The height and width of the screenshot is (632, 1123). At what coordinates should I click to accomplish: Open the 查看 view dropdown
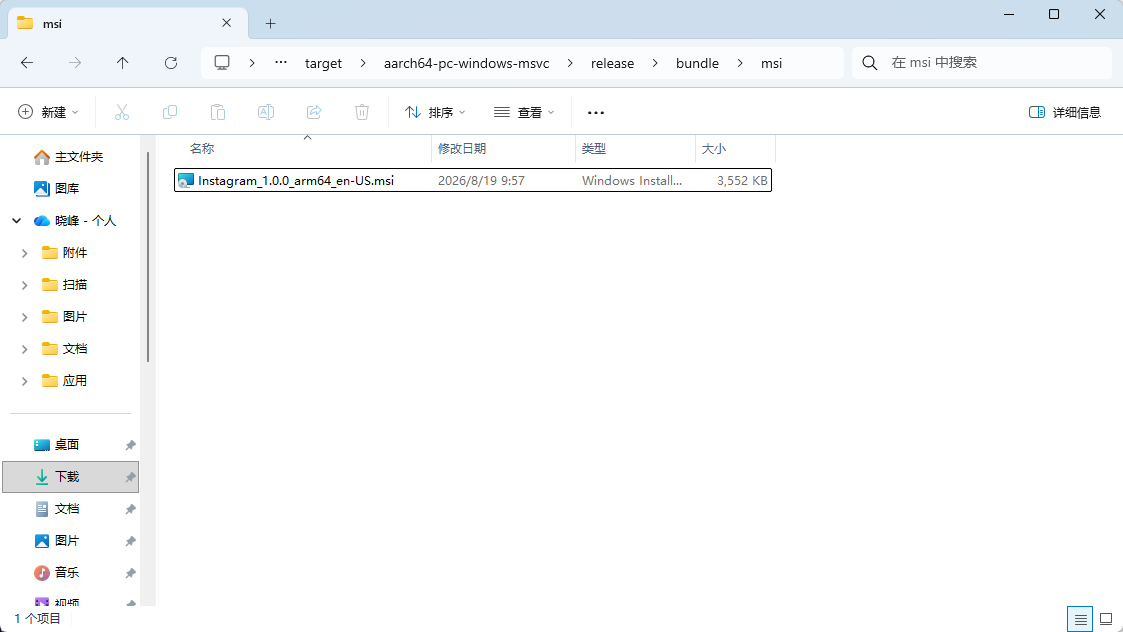click(x=524, y=112)
